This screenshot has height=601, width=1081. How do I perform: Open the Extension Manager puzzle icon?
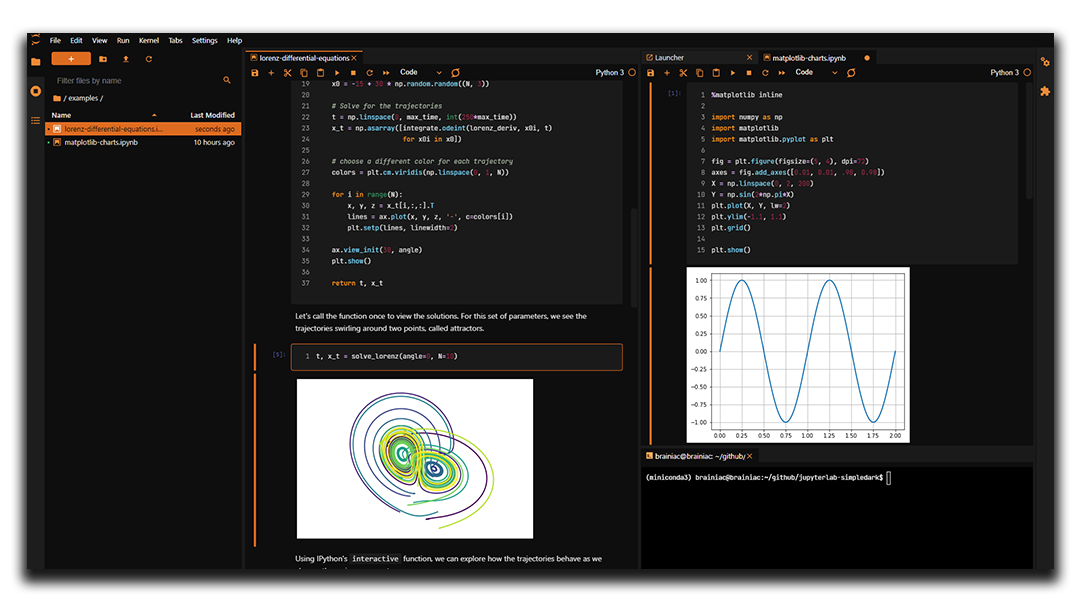(x=1045, y=91)
